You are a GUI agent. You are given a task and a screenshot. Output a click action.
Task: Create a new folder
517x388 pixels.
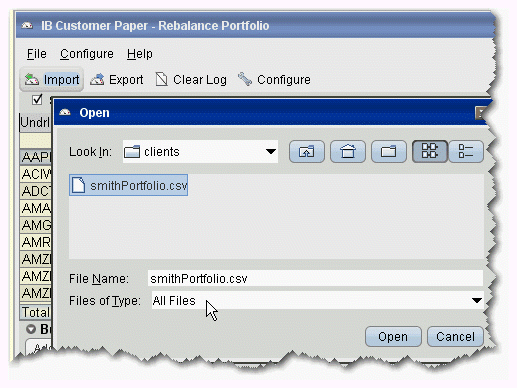click(x=389, y=152)
